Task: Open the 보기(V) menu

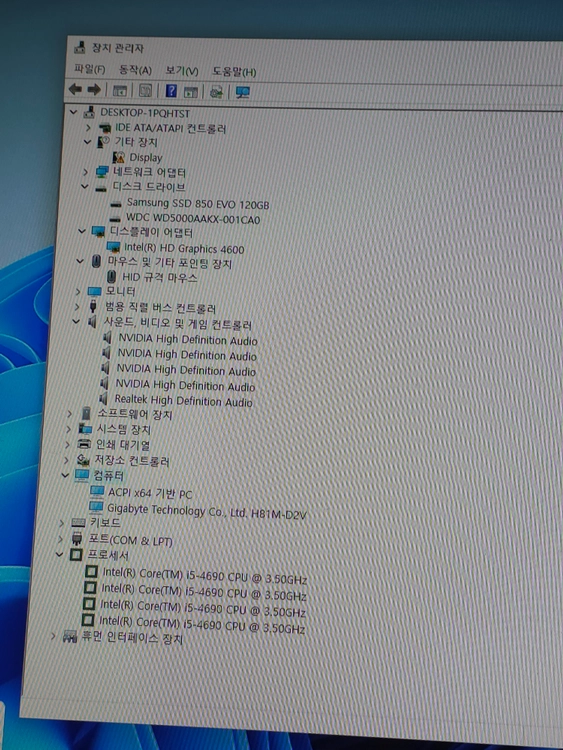Action: click(x=182, y=71)
